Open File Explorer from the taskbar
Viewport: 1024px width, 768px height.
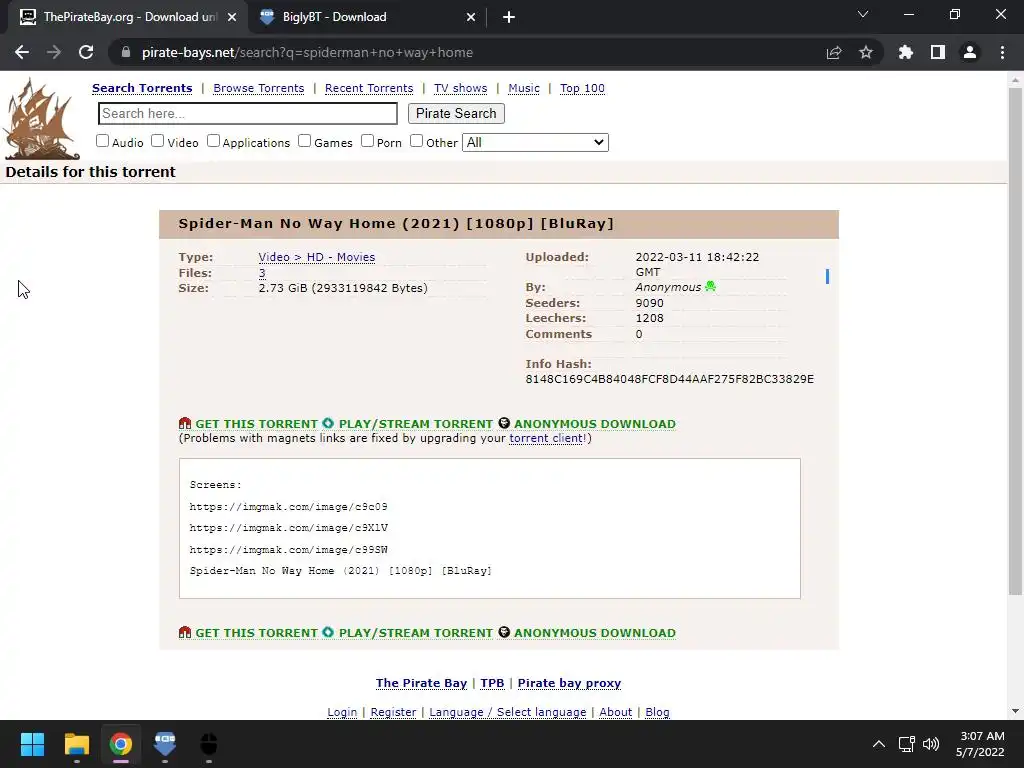click(x=76, y=744)
